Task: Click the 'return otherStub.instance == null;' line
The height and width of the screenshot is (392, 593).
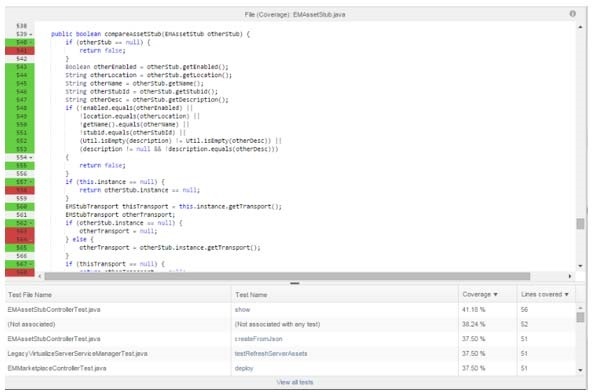Action: point(140,190)
